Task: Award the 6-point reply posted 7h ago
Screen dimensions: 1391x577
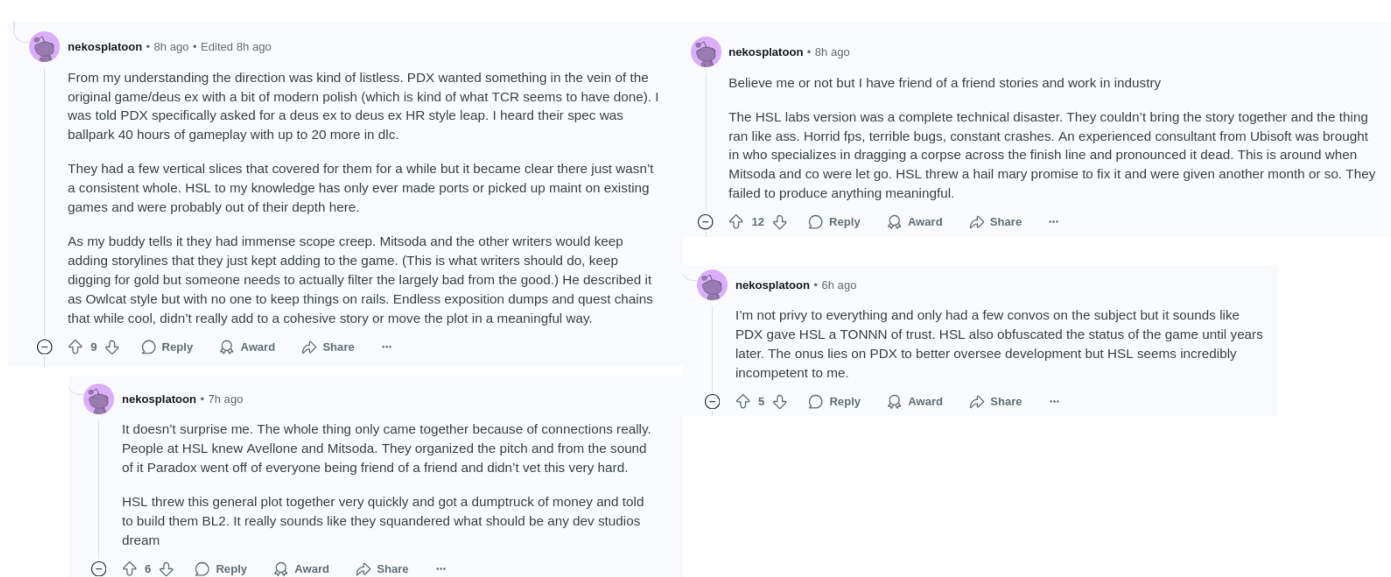Action: 301,569
